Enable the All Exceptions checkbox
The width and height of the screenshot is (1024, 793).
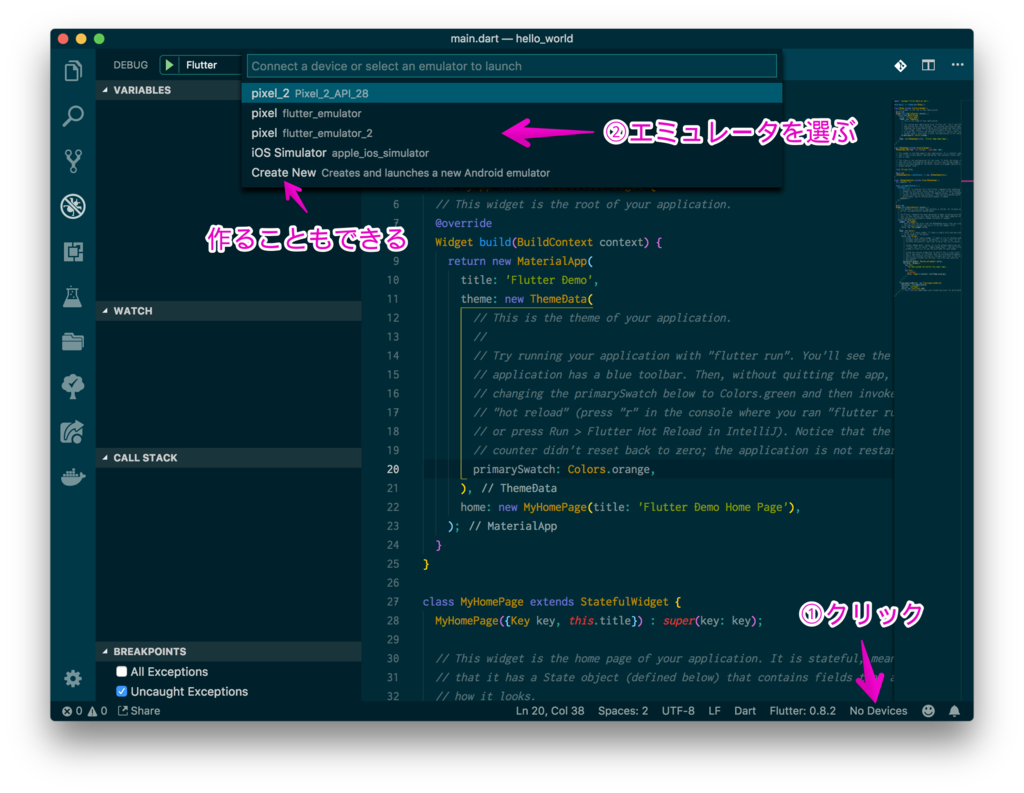pyautogui.click(x=121, y=672)
